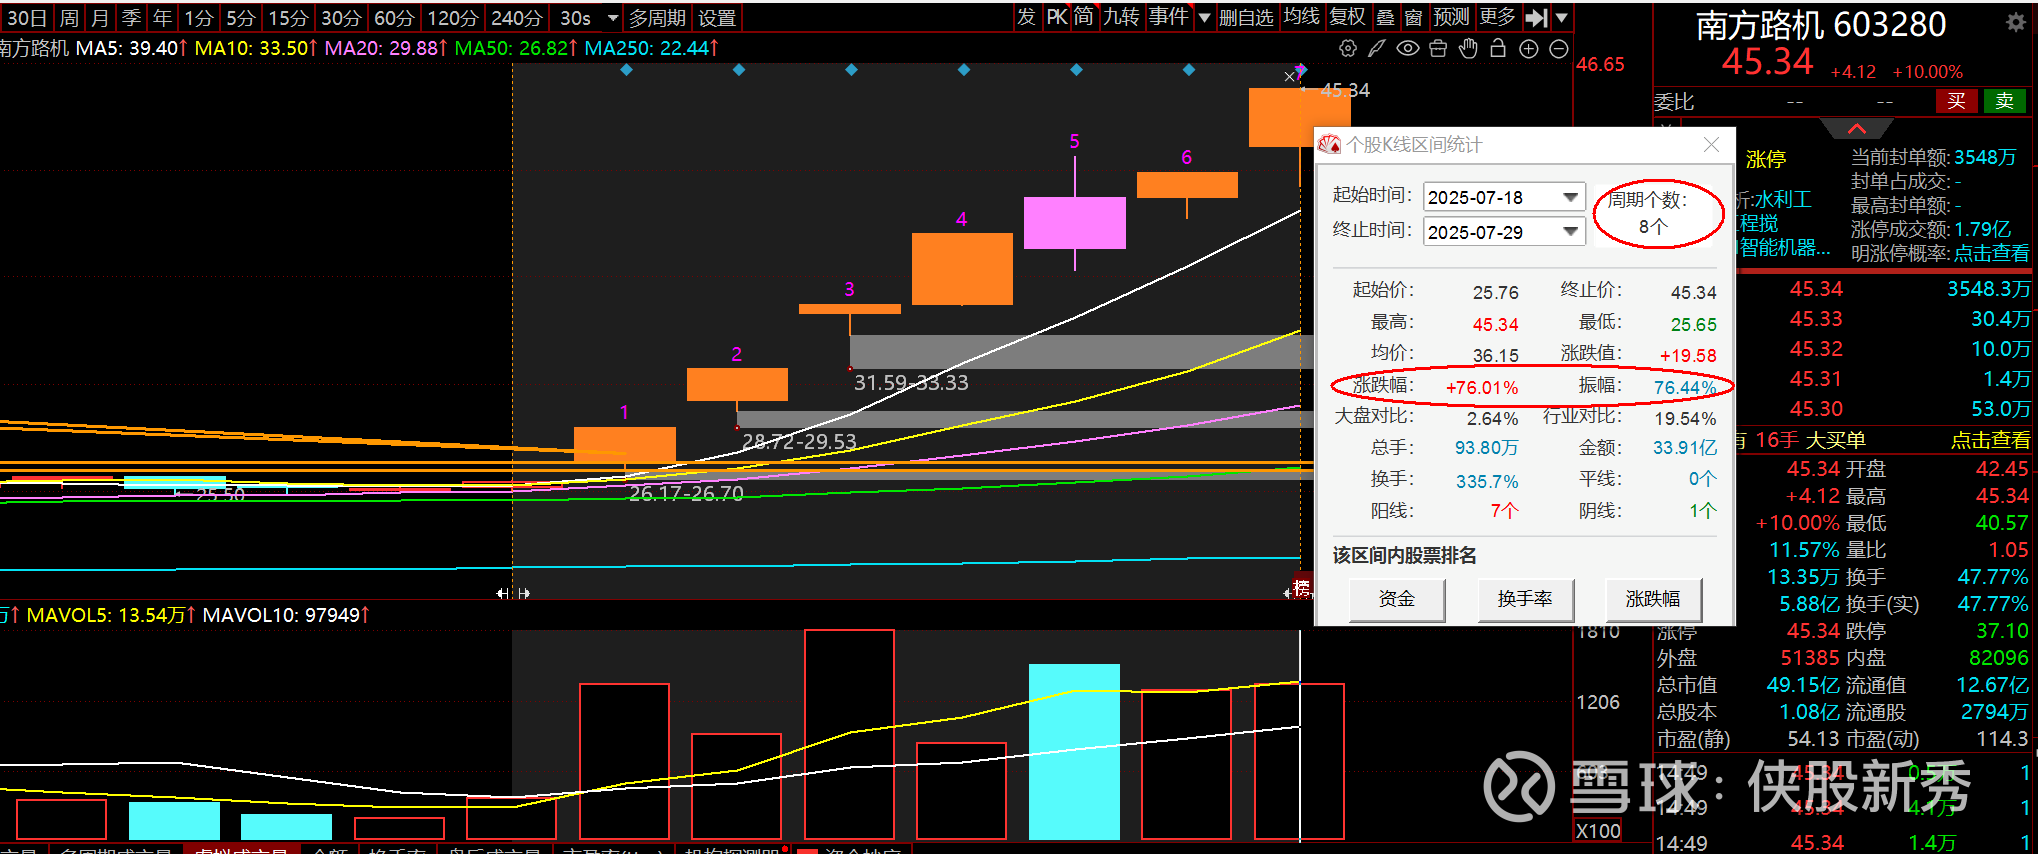Viewport: 2038px width, 854px height.
Task: Open 设置 period settings
Action: coord(717,18)
